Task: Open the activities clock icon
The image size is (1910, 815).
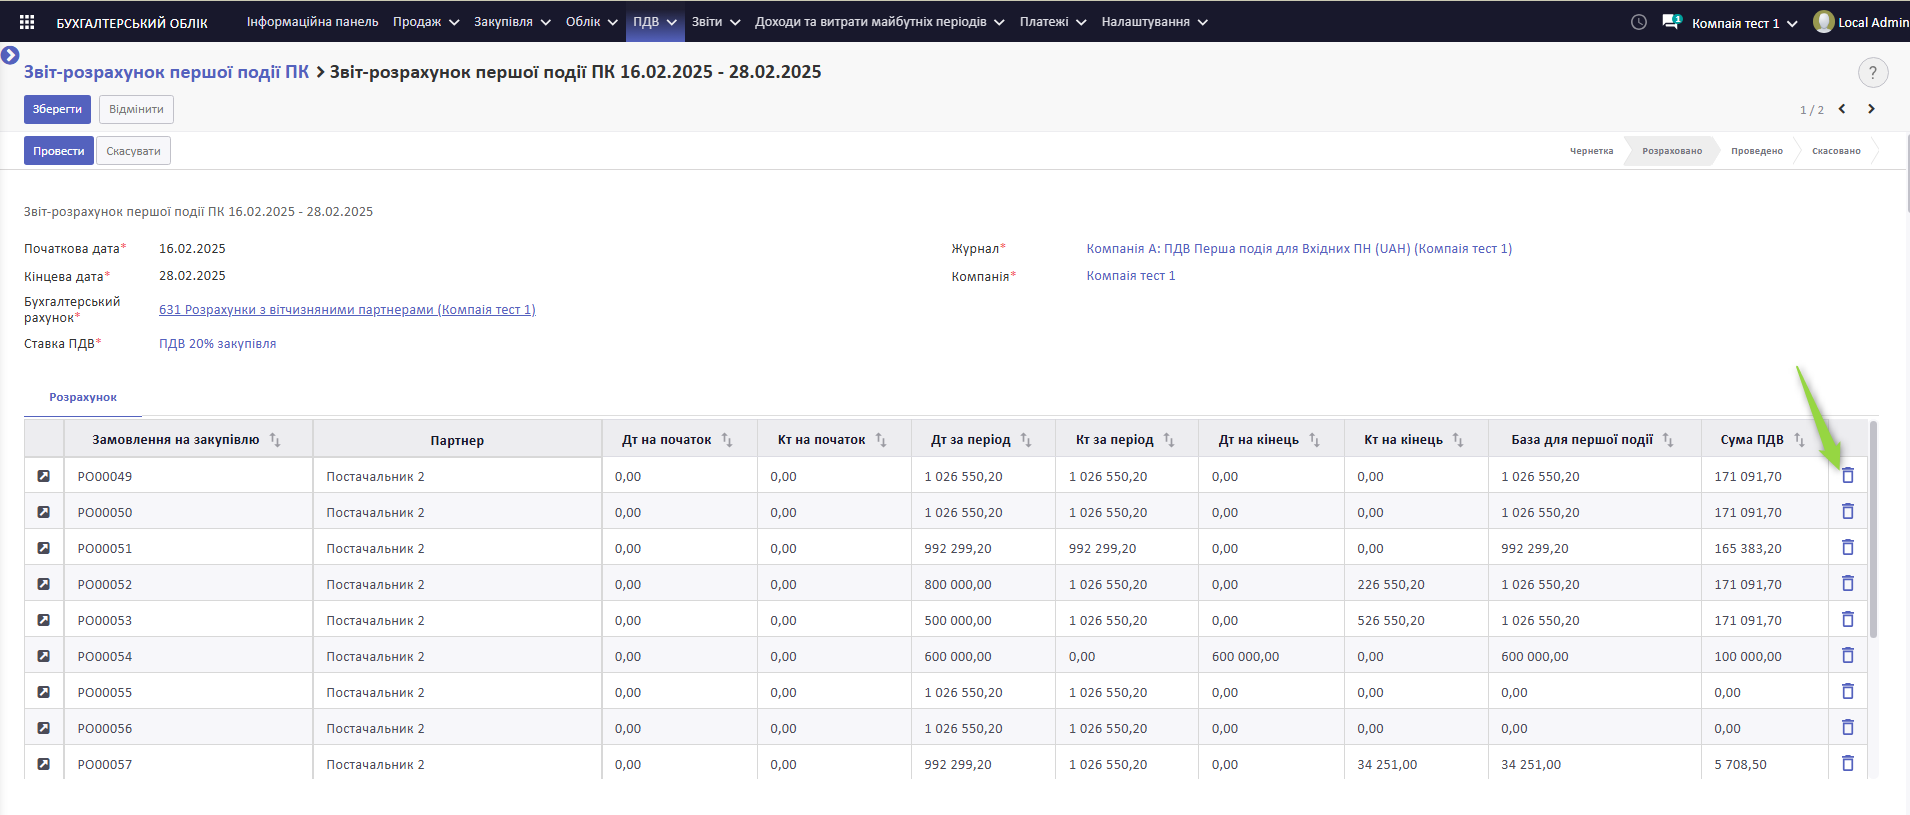Action: [x=1638, y=22]
